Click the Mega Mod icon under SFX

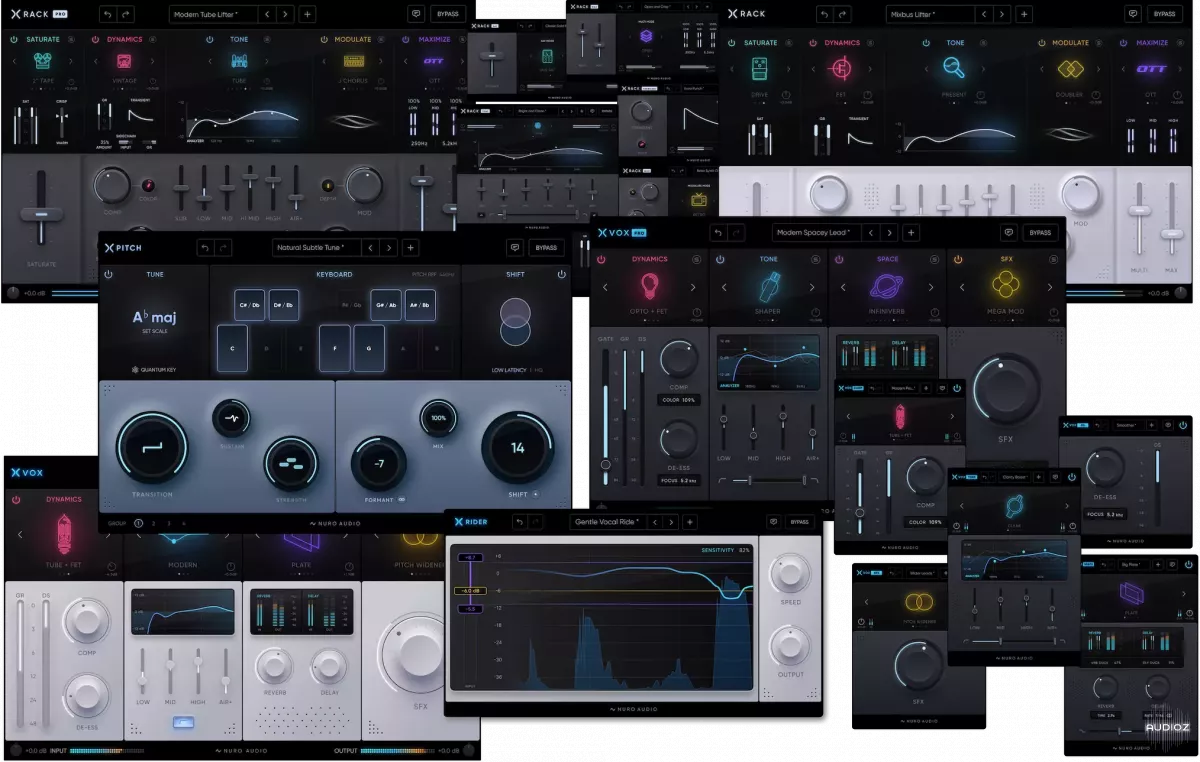click(1006, 286)
